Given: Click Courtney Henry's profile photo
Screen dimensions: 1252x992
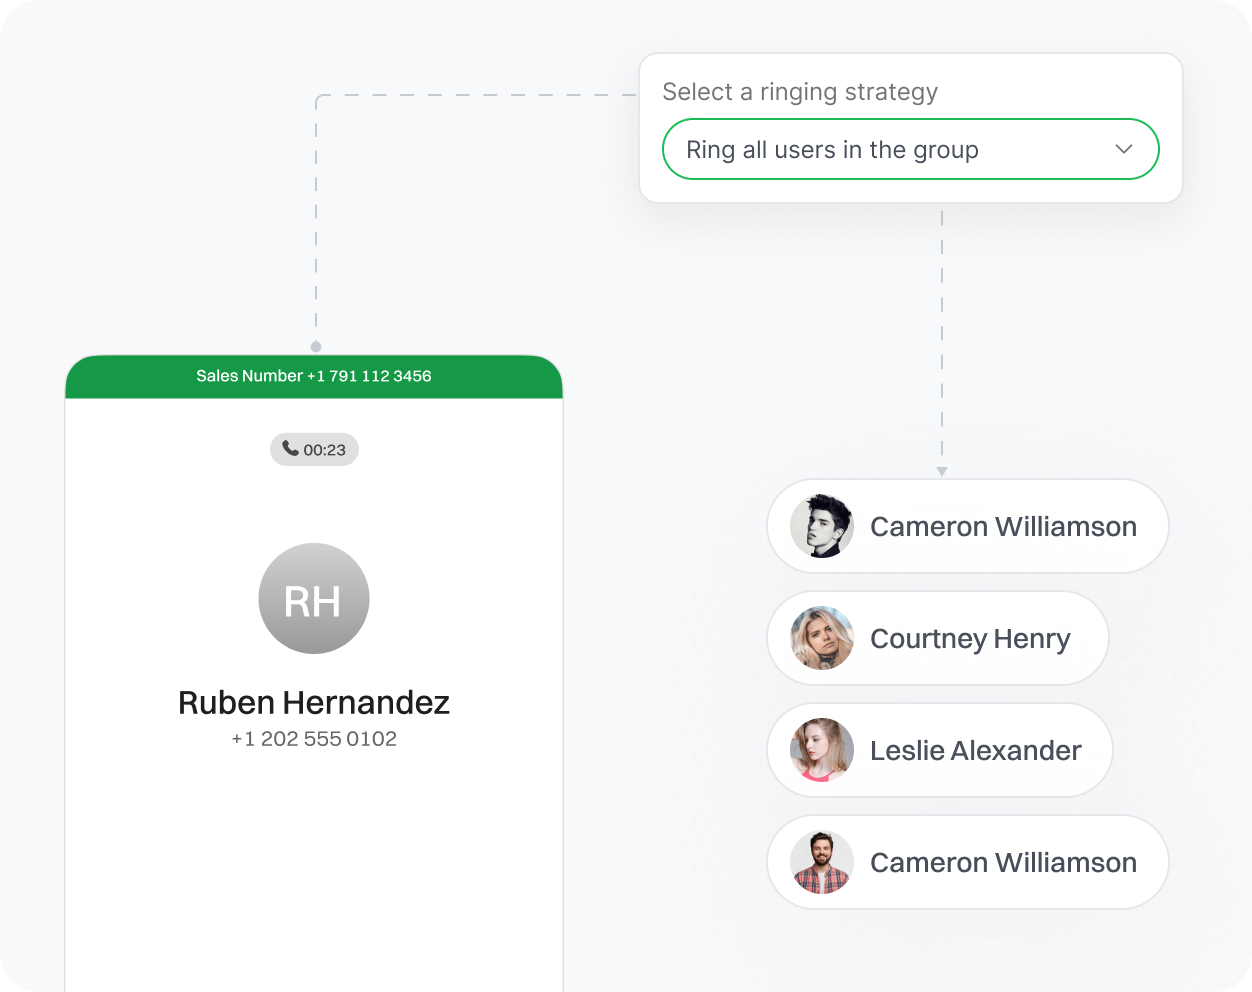Looking at the screenshot, I should tap(822, 638).
